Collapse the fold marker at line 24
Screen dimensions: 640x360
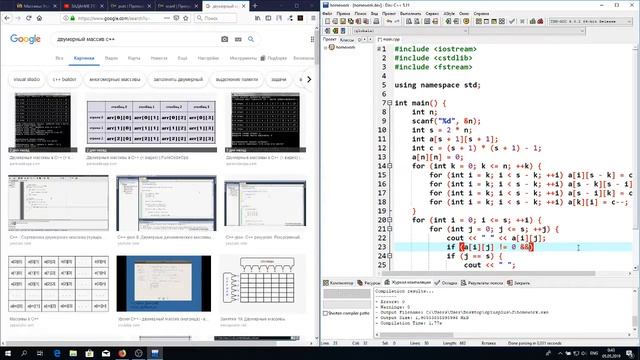point(390,256)
